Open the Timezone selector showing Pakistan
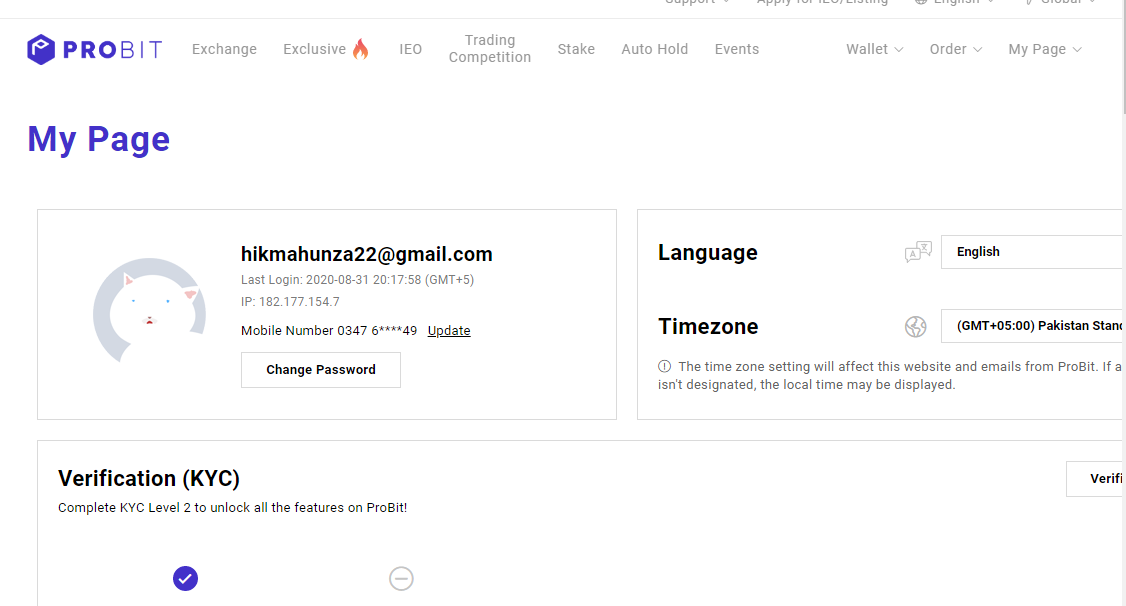This screenshot has height=606, width=1126. coord(1032,326)
